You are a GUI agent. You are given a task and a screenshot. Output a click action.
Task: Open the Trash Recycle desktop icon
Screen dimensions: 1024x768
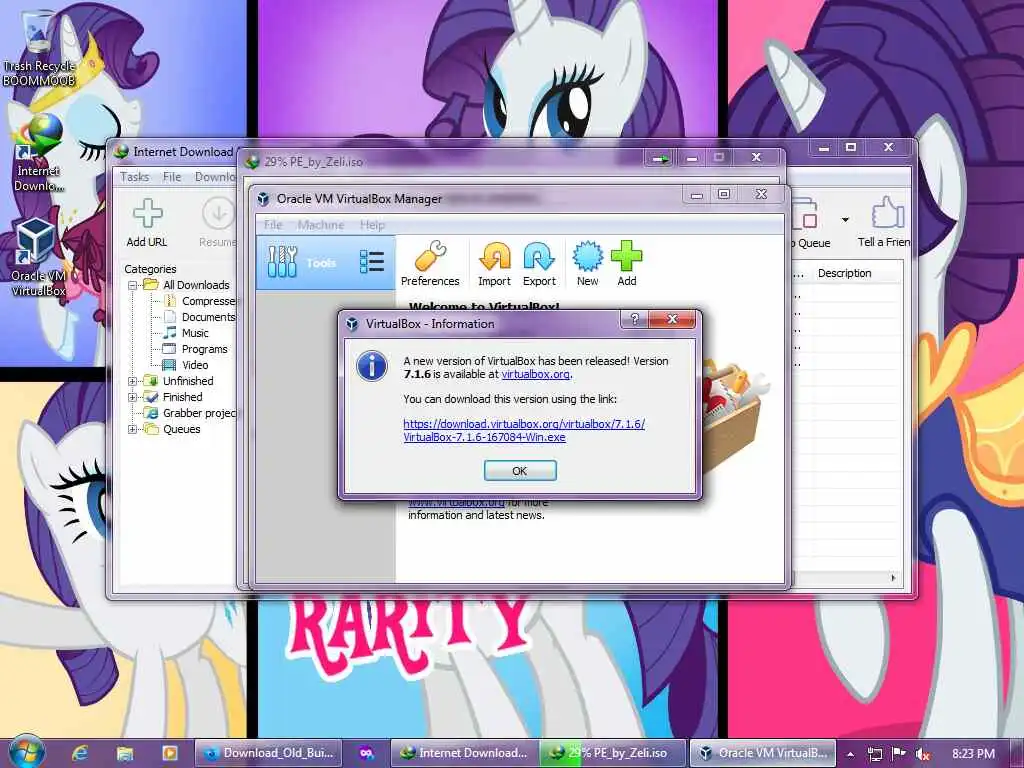(x=39, y=50)
